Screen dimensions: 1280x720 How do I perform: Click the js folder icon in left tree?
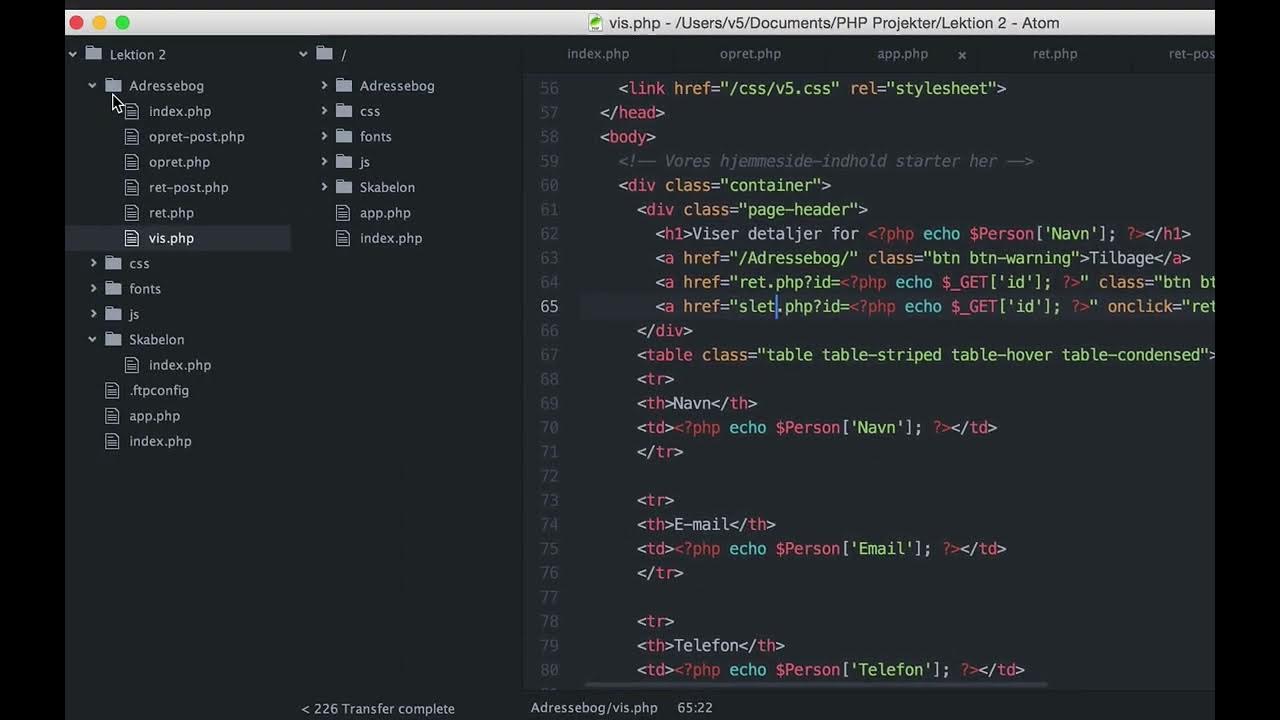coord(114,314)
